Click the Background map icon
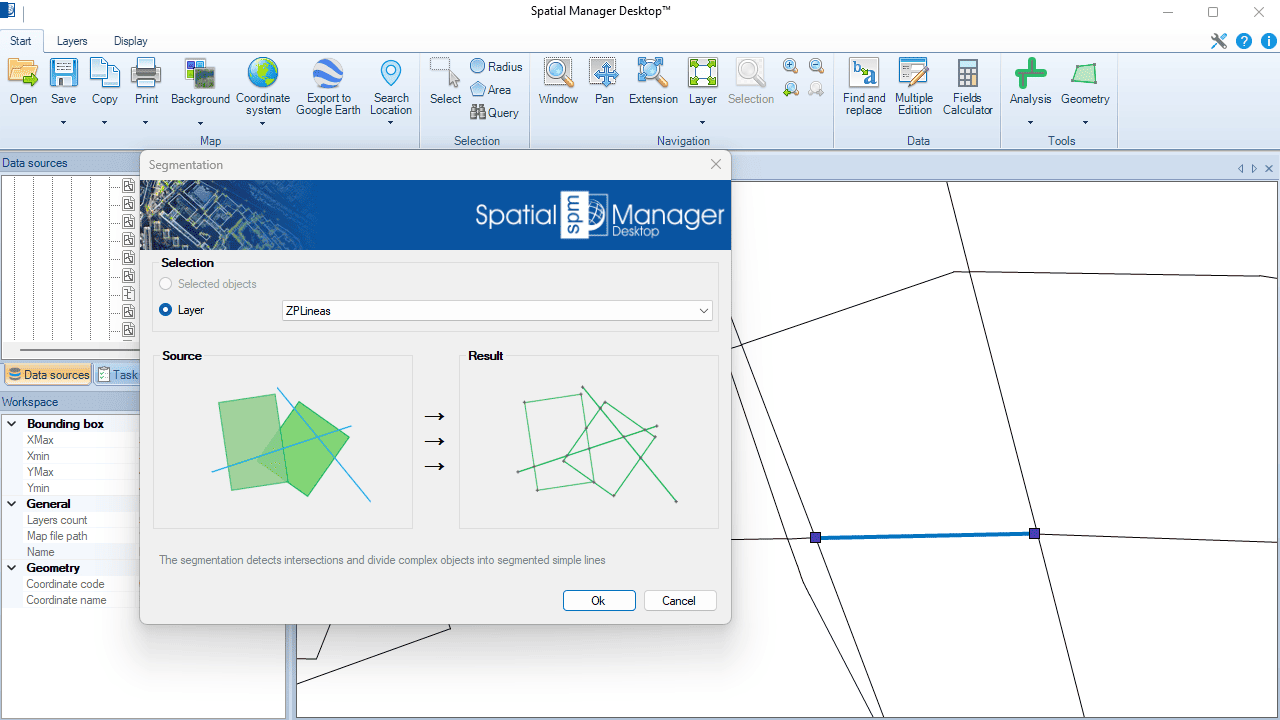 click(x=200, y=72)
